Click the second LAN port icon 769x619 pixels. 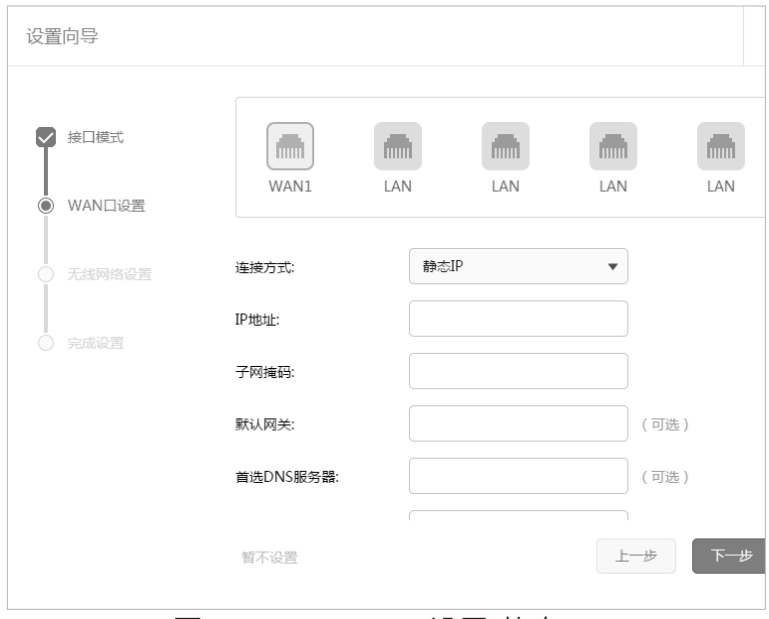tap(506, 146)
